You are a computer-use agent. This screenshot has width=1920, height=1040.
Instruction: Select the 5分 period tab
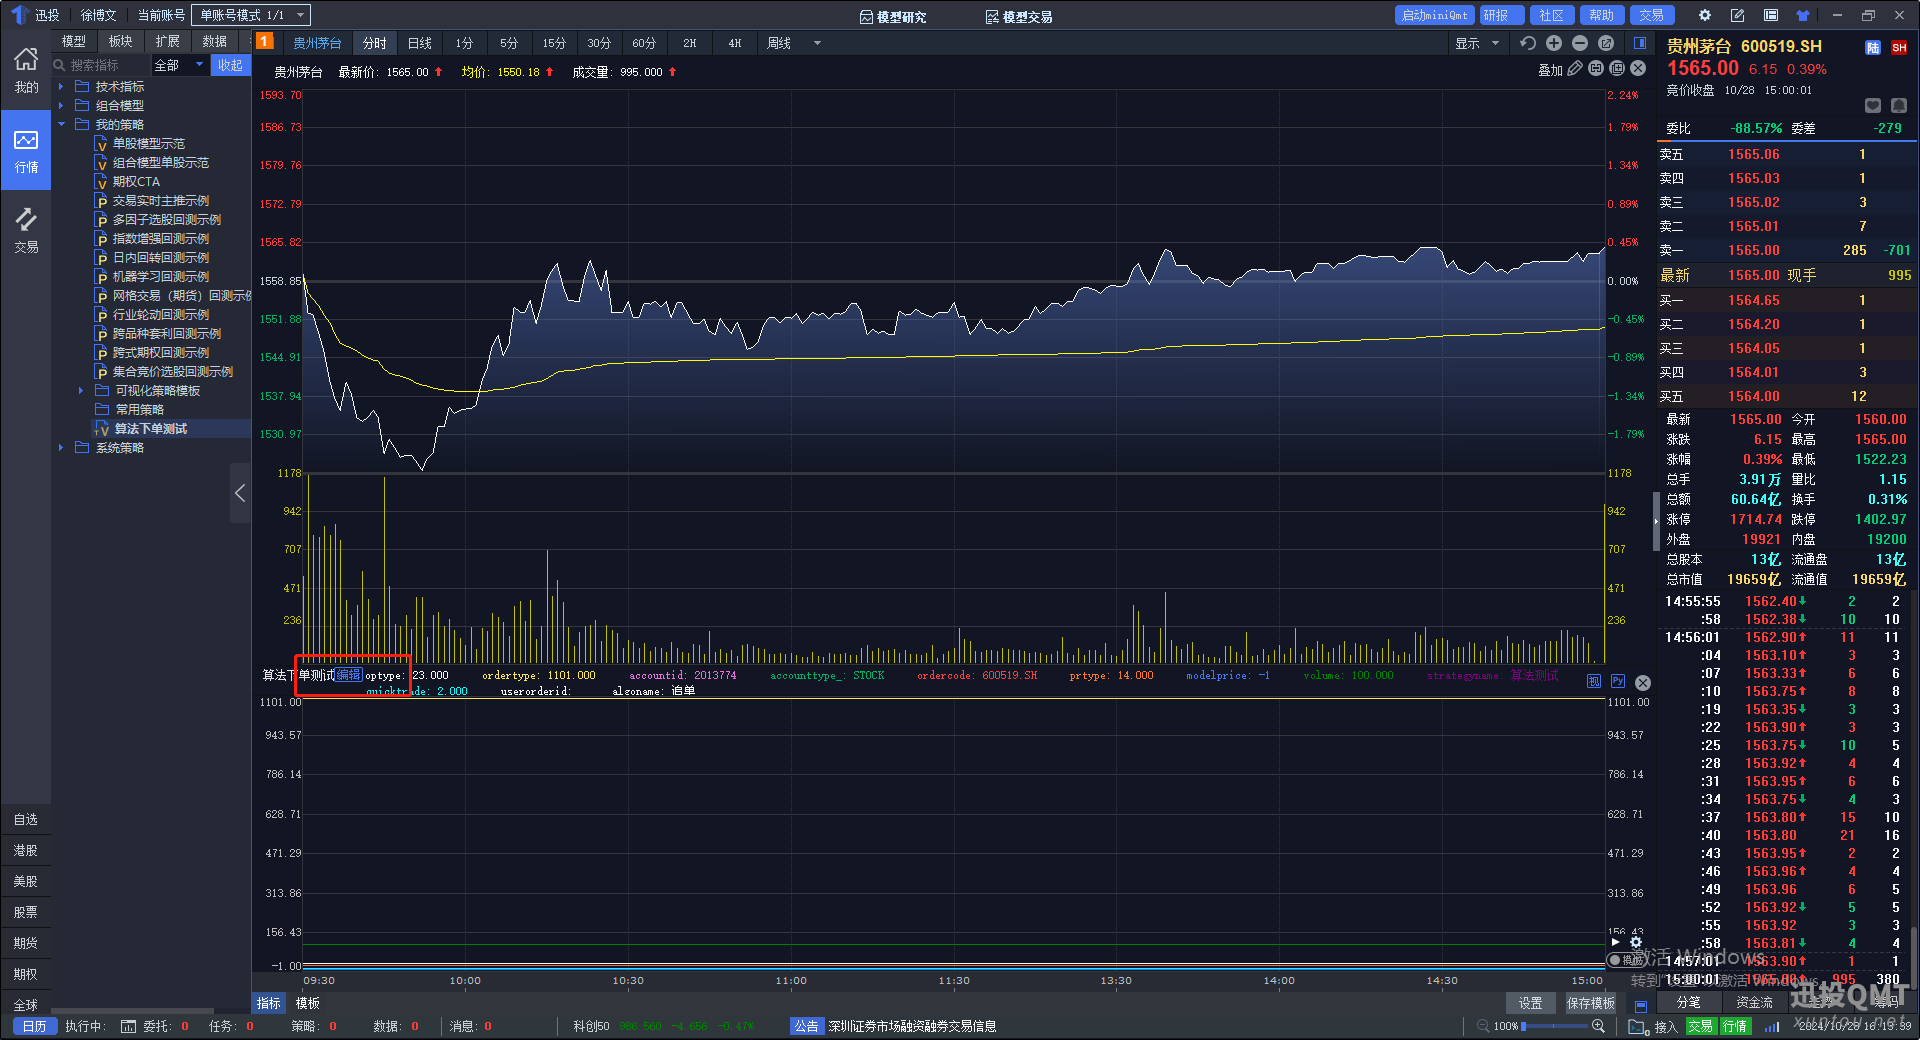tap(509, 43)
